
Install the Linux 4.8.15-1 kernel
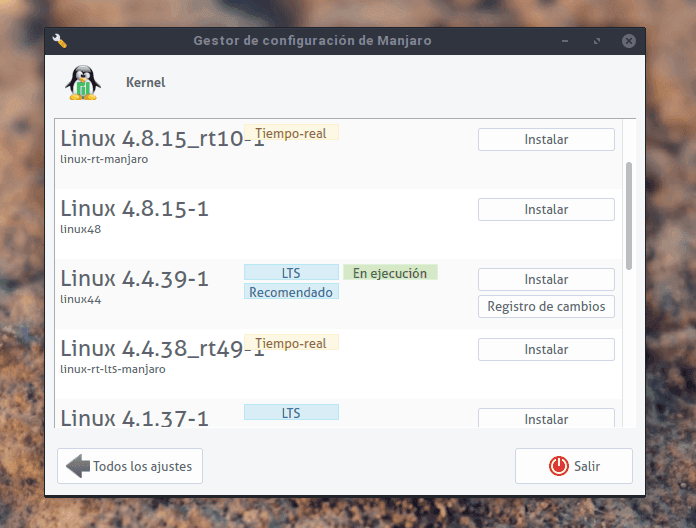pos(546,209)
